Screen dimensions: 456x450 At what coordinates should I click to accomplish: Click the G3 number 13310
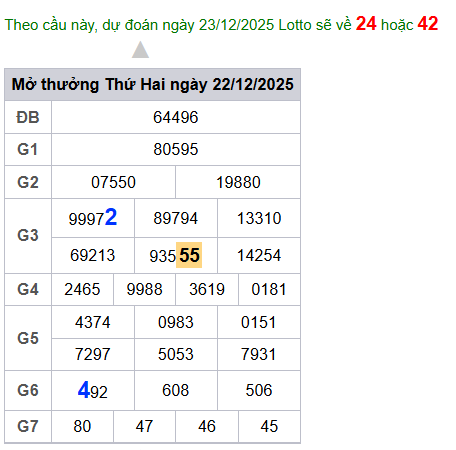pos(259,218)
